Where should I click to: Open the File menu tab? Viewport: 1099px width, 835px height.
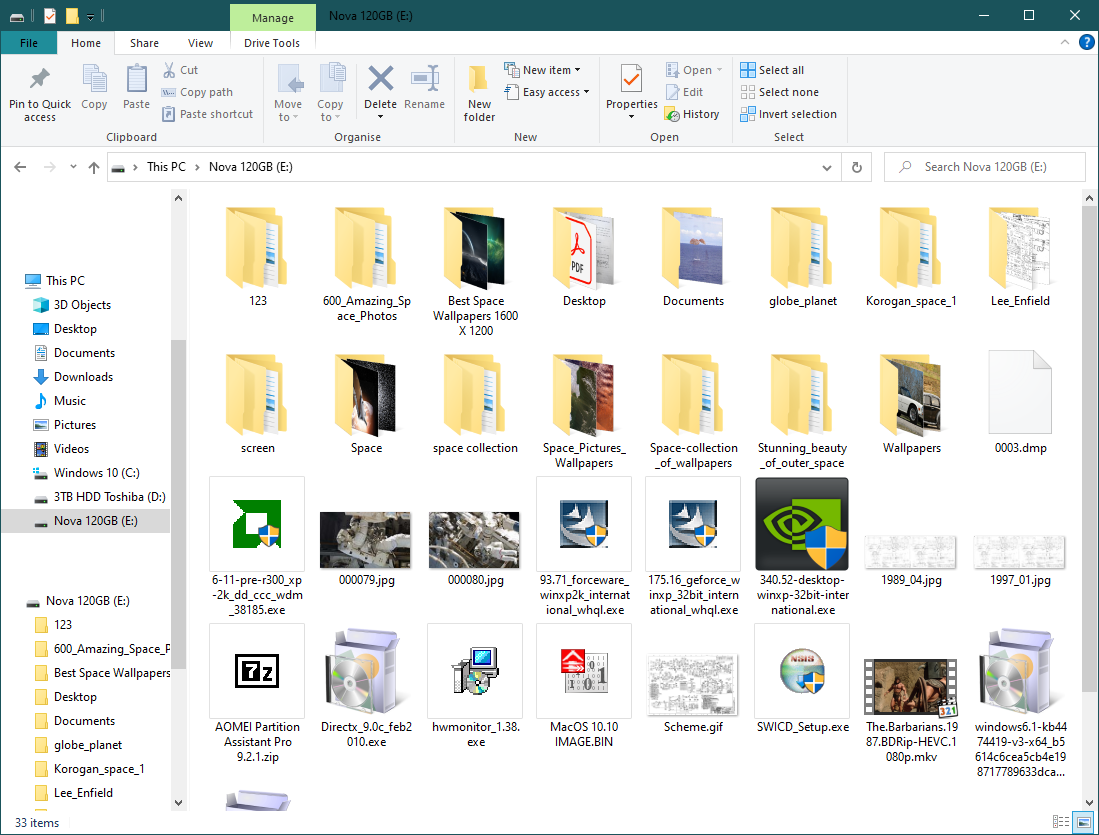tap(29, 43)
